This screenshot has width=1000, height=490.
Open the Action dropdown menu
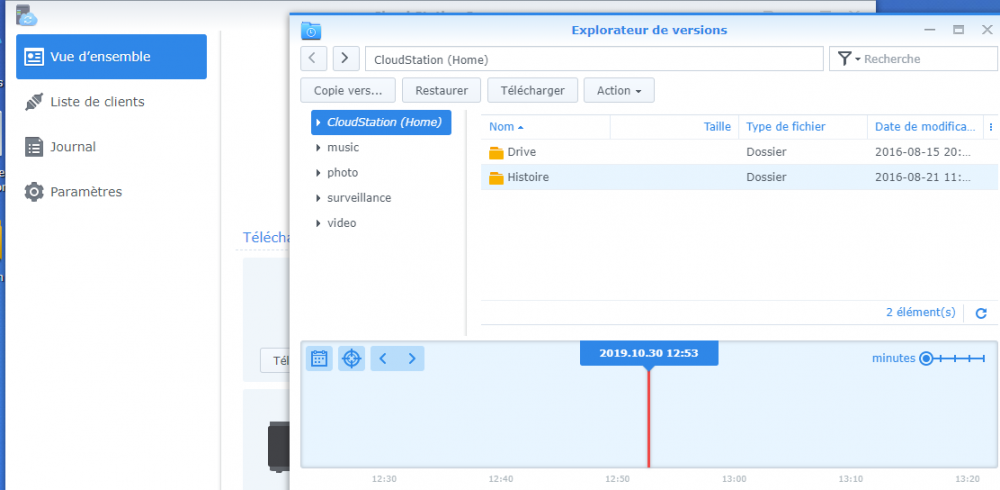point(619,91)
